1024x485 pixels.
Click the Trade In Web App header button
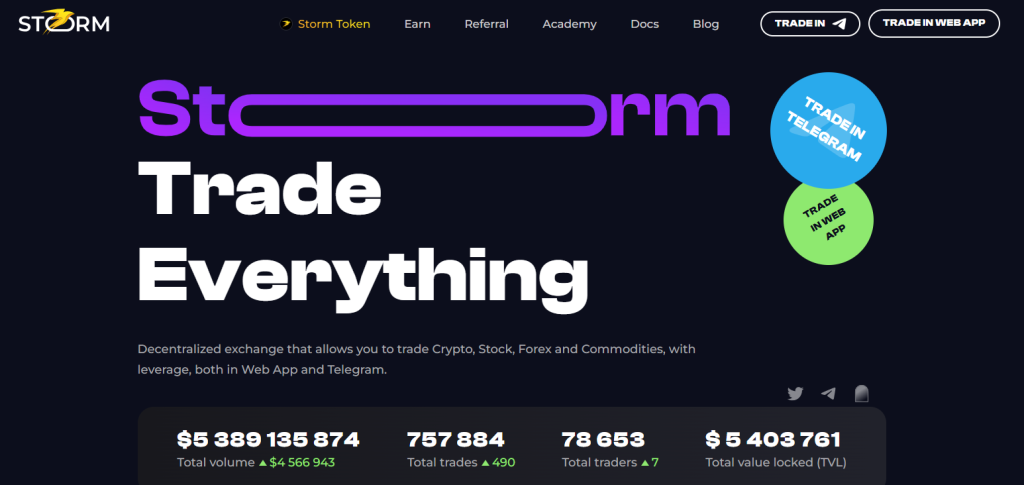point(934,23)
